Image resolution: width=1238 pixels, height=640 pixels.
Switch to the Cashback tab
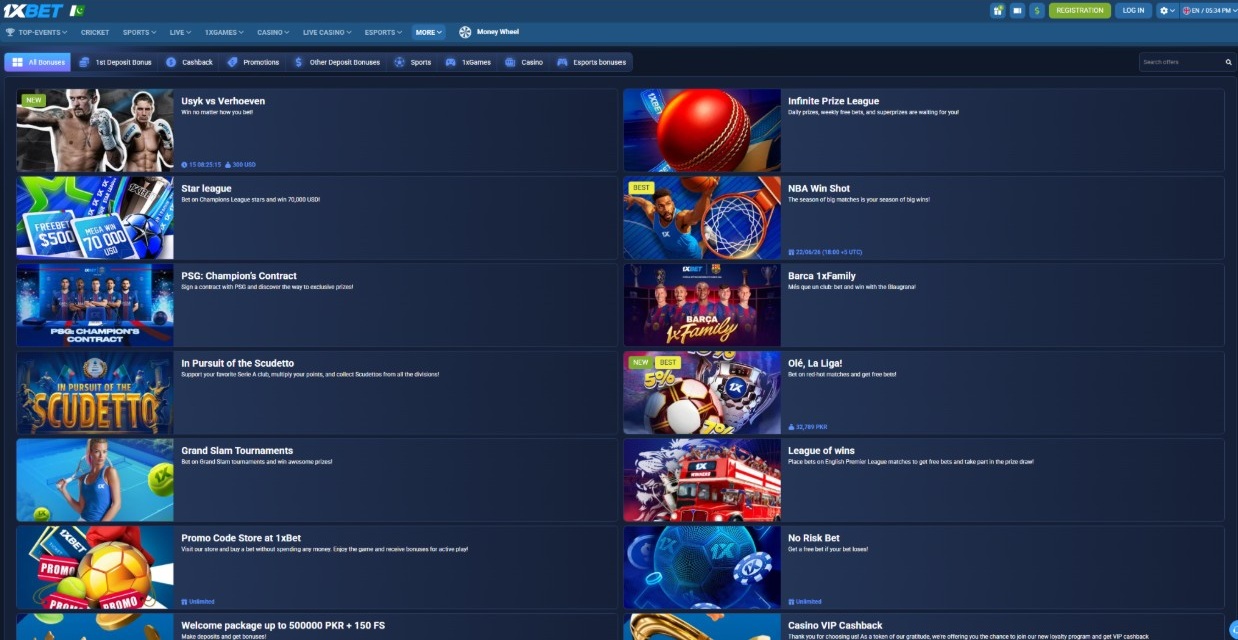(189, 62)
